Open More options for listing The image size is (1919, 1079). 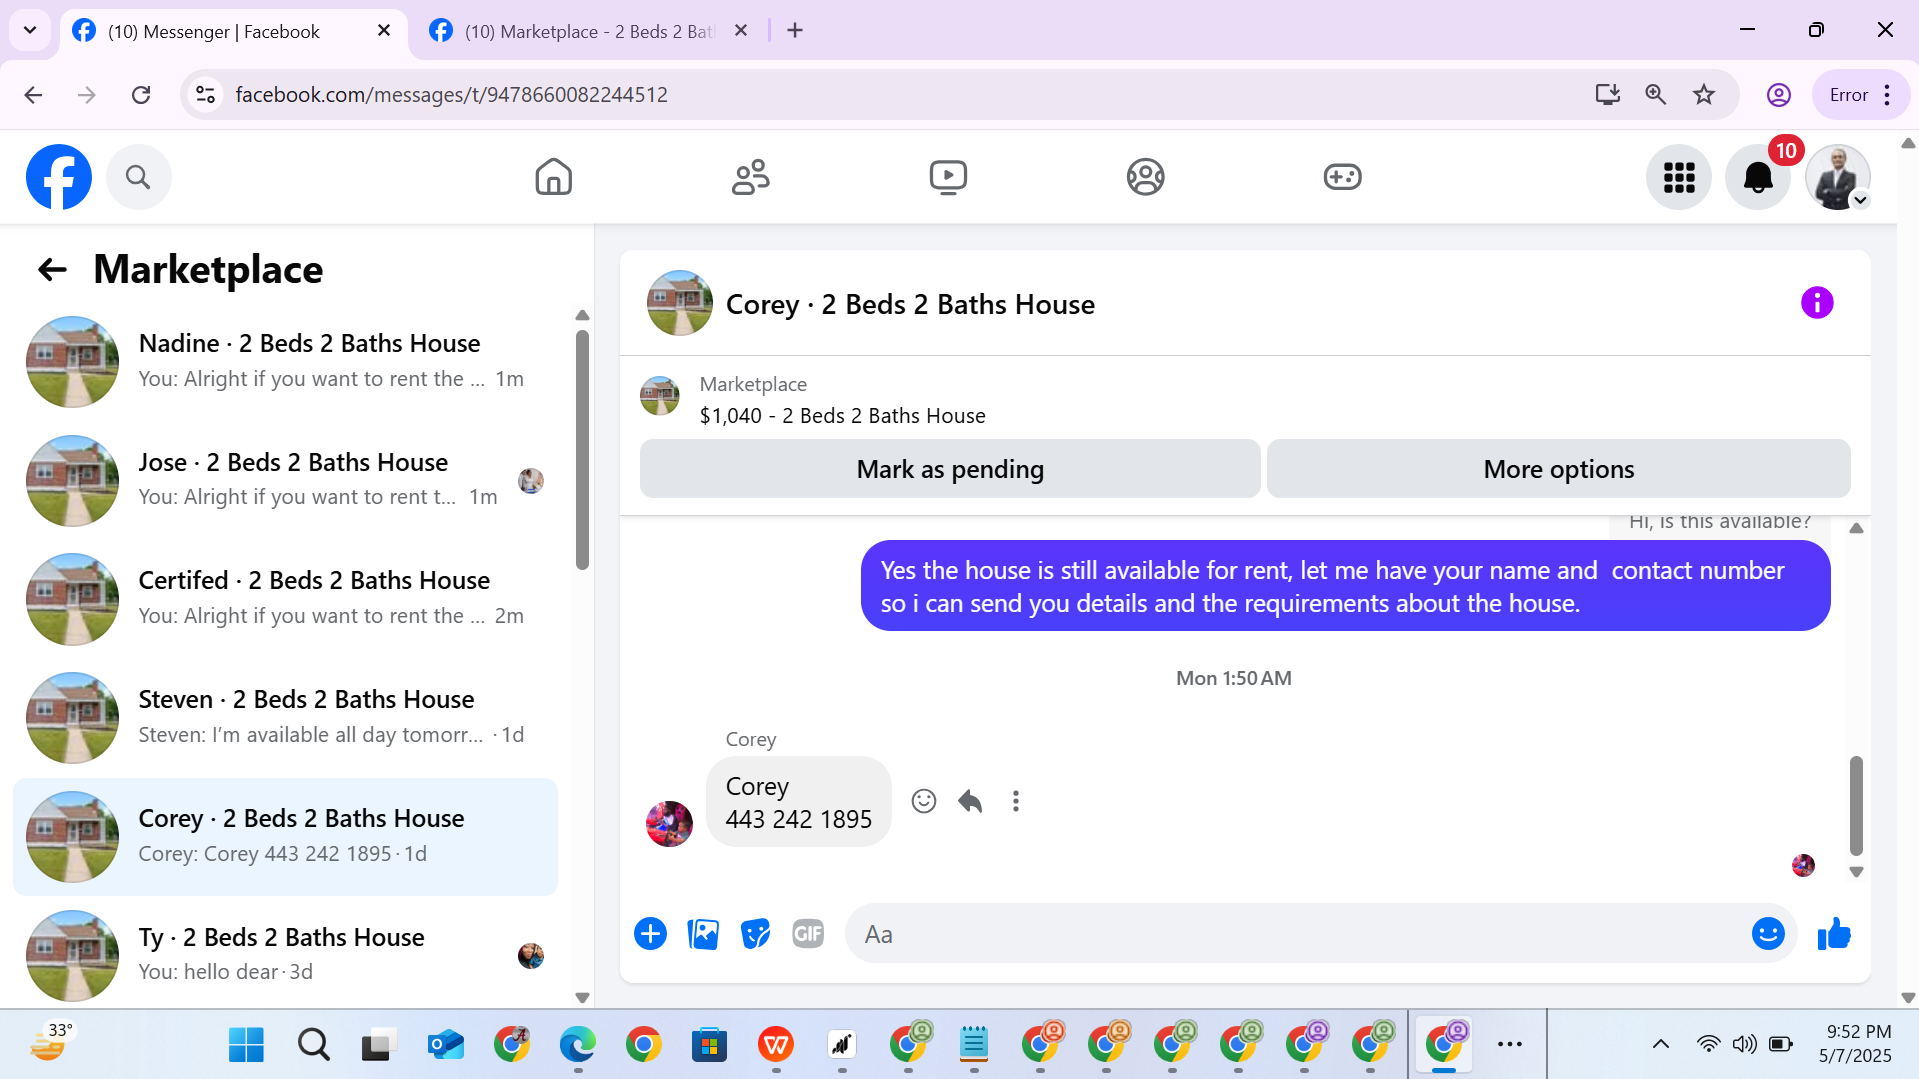[x=1558, y=469]
